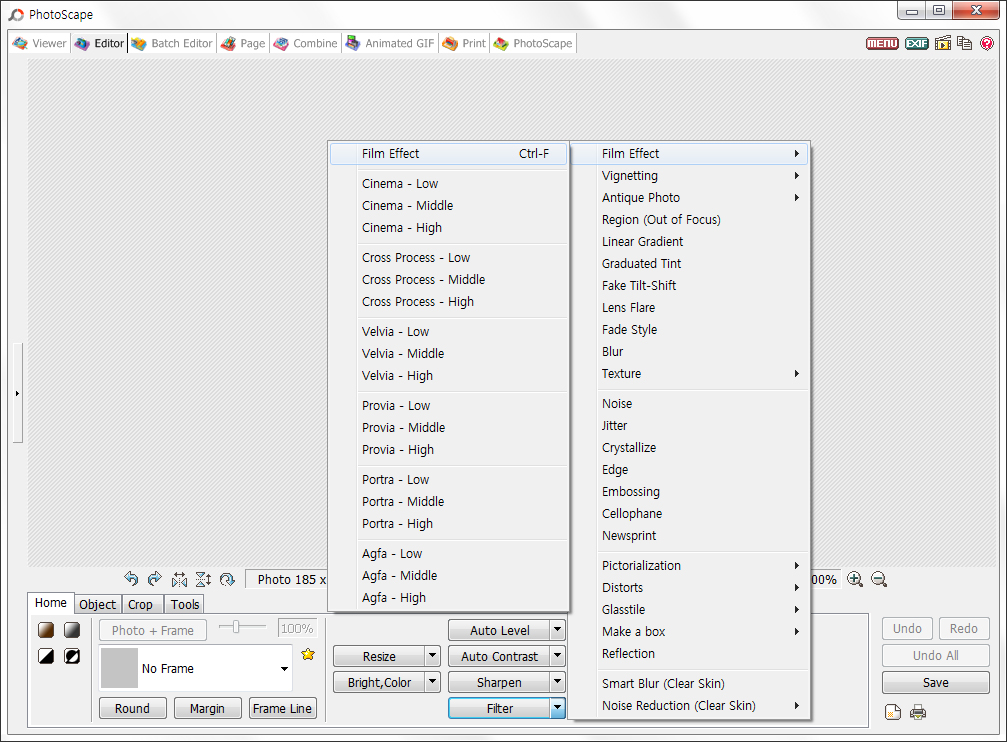This screenshot has width=1007, height=742.
Task: Click the filmstrip video icon in top toolbar
Action: click(x=943, y=43)
